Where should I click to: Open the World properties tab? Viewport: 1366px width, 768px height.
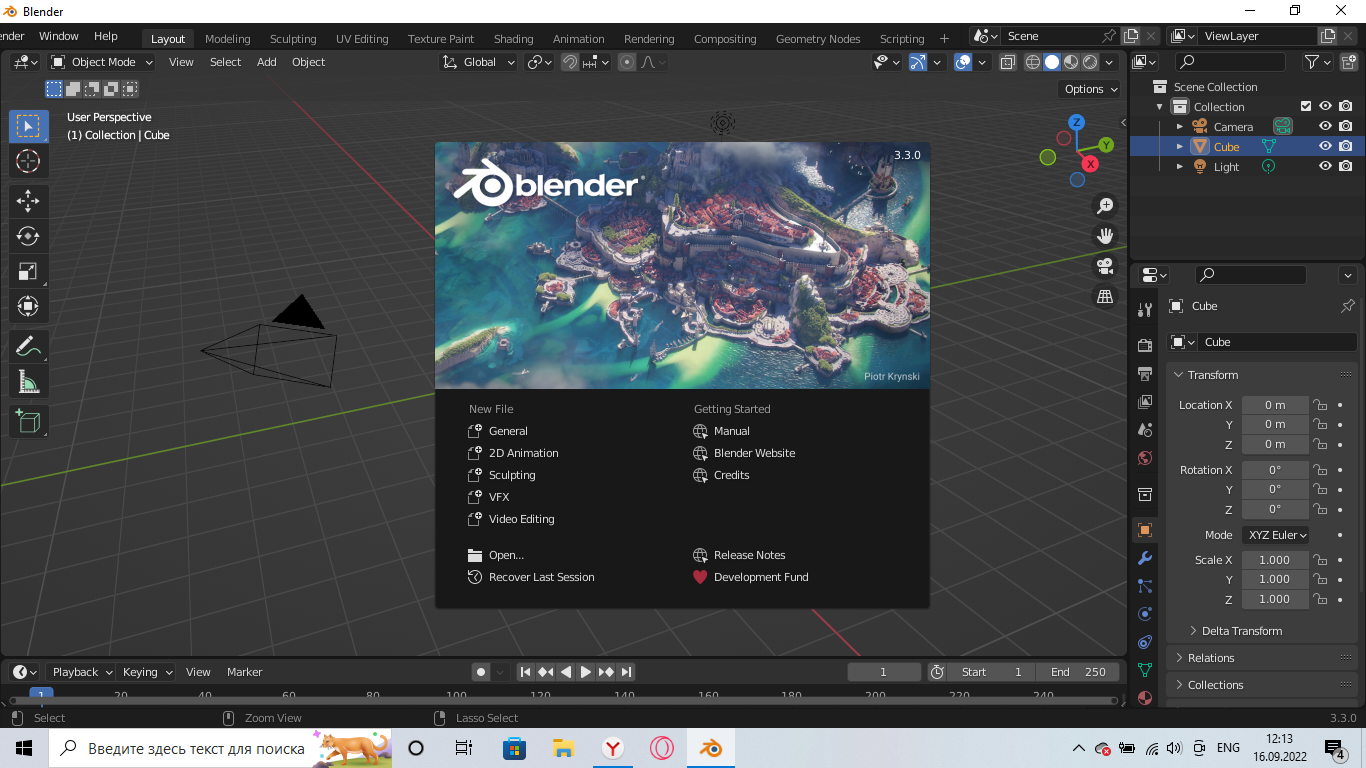pyautogui.click(x=1145, y=458)
